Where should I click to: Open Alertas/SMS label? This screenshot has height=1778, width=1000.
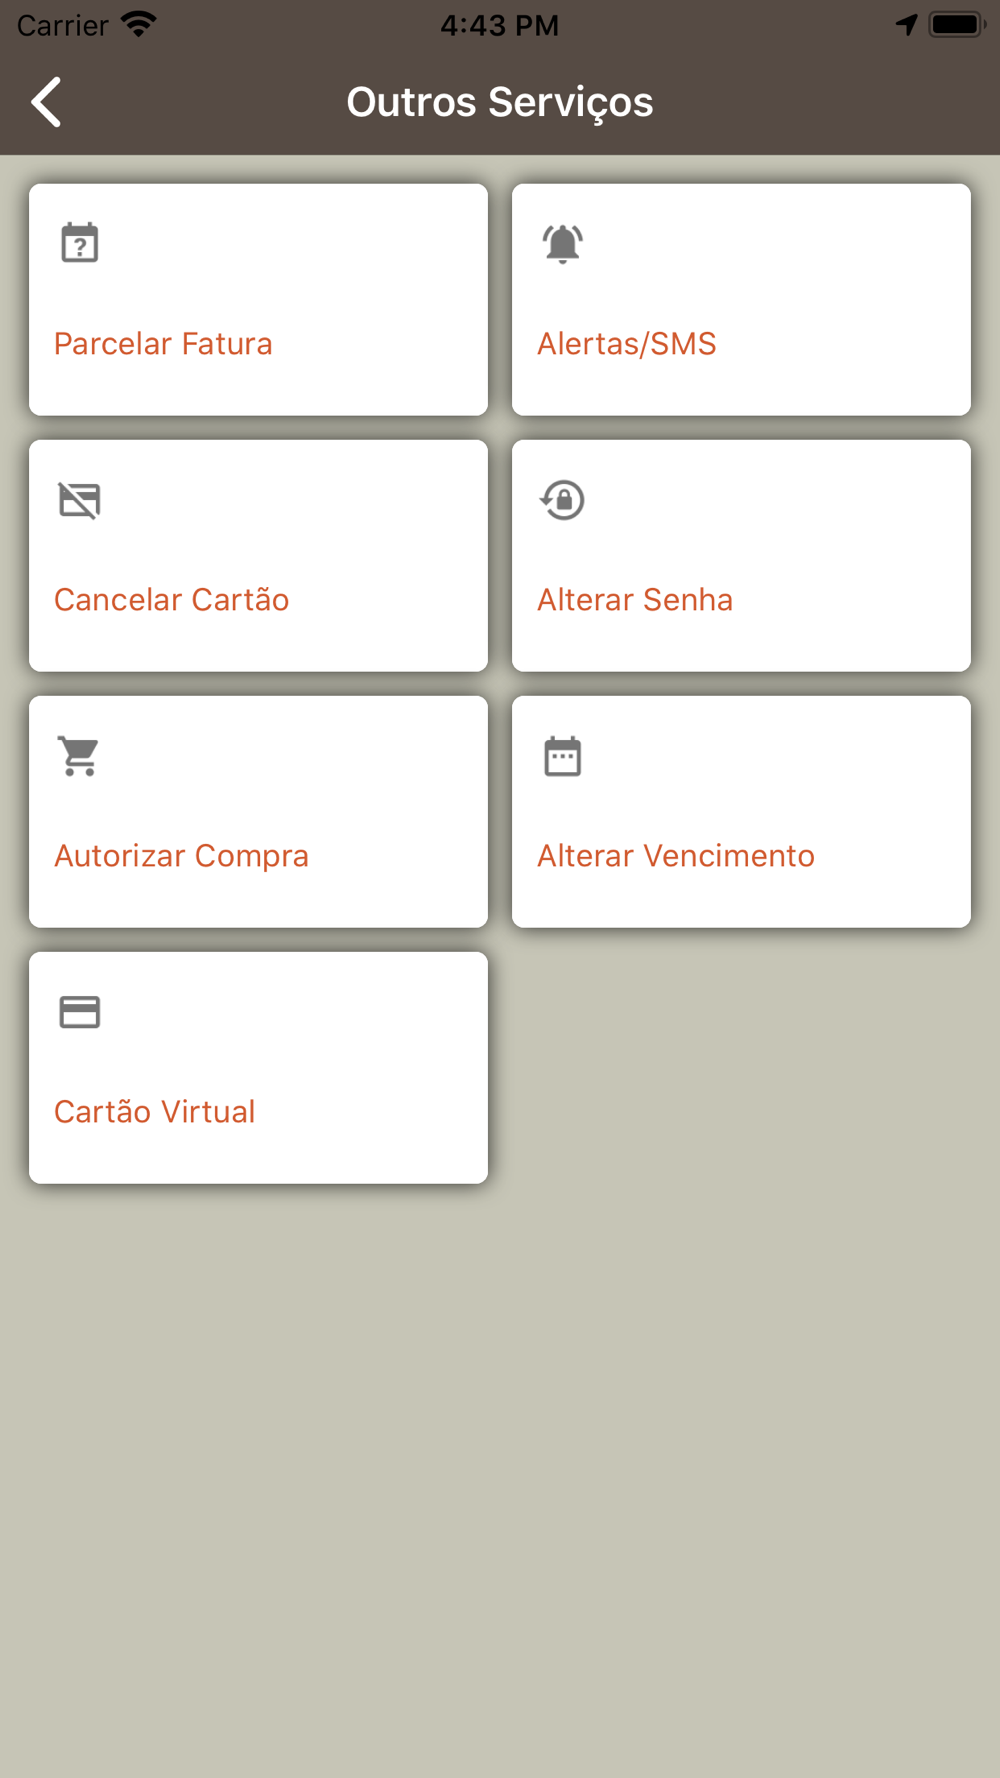(627, 344)
